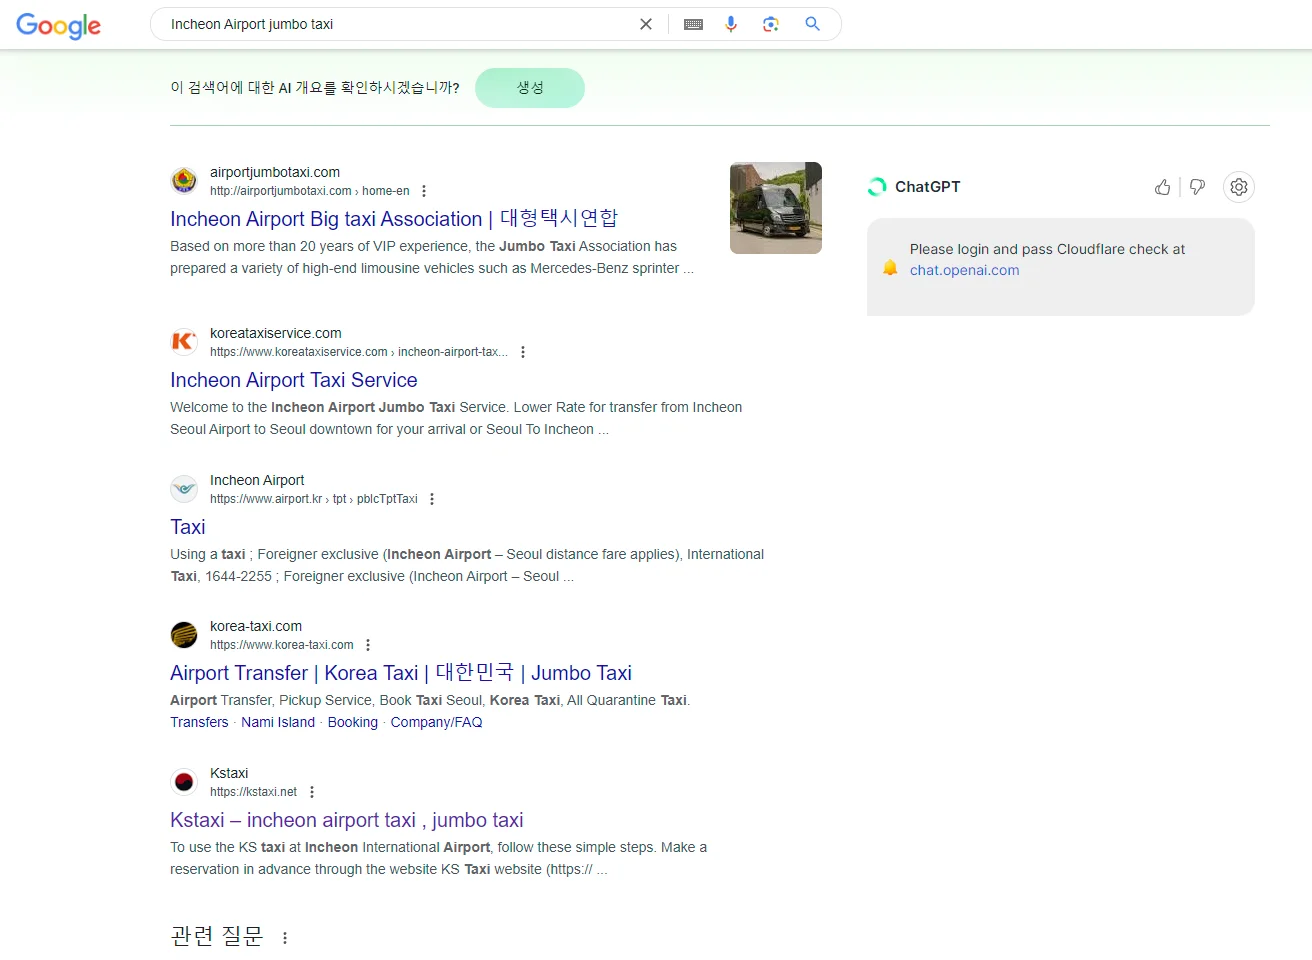Give thumbs up to ChatGPT panel
Screen dimensions: 1312x960
click(x=1162, y=187)
